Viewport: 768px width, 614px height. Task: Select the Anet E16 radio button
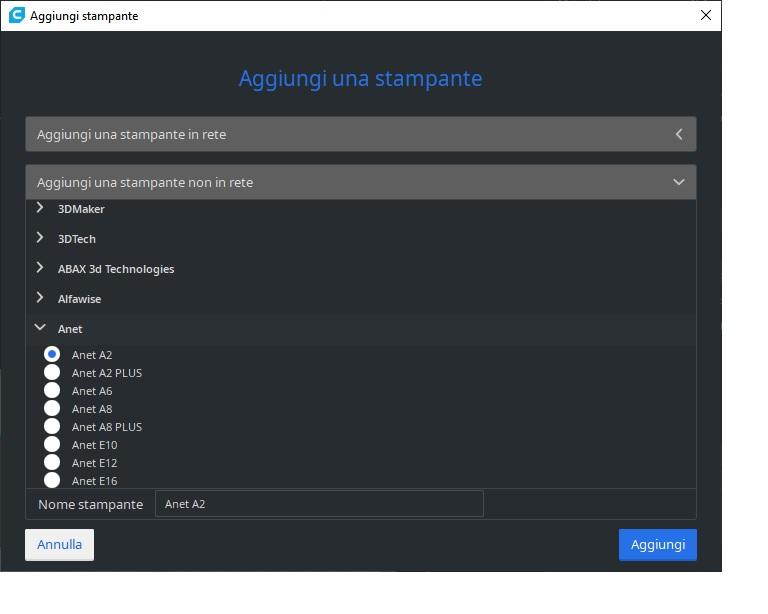coord(52,480)
